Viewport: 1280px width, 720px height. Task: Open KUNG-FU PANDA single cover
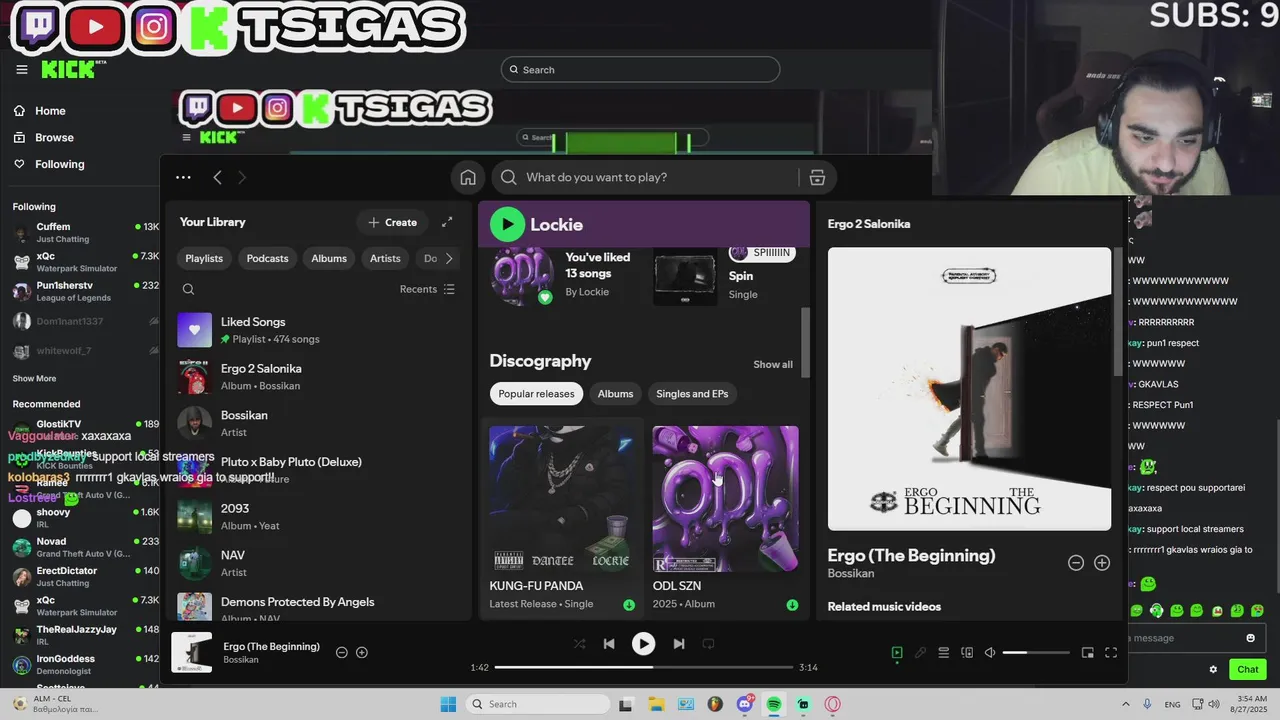[x=562, y=499]
